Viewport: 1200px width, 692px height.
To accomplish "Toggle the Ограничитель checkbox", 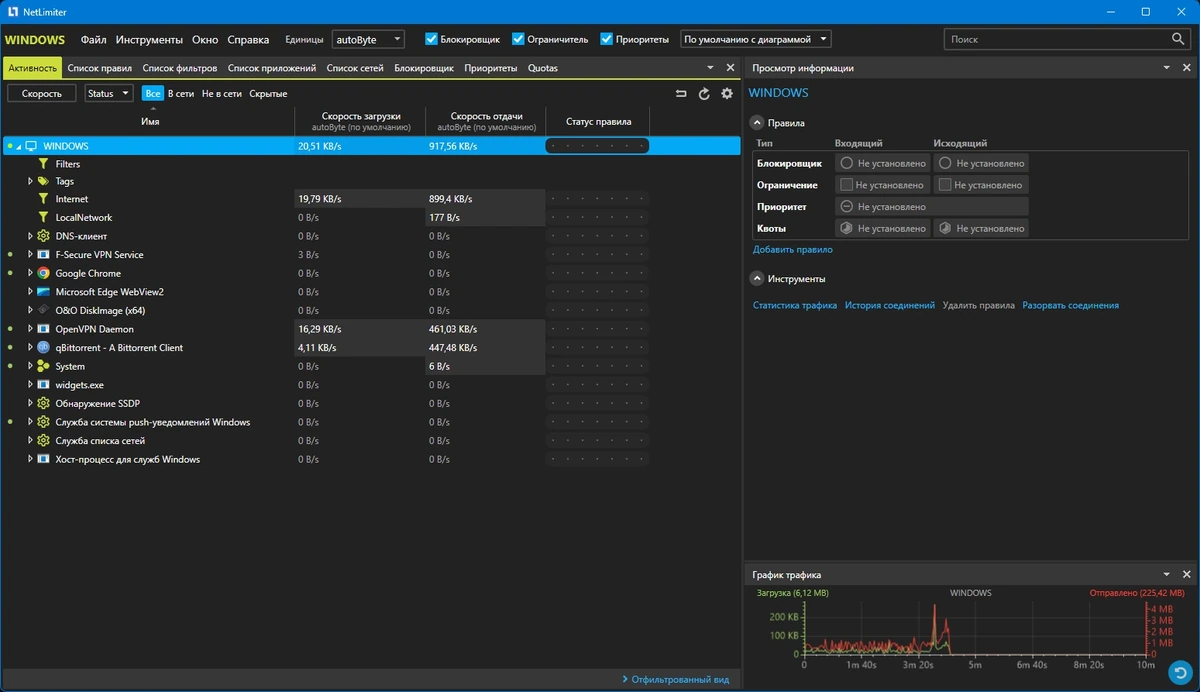I will pos(518,40).
